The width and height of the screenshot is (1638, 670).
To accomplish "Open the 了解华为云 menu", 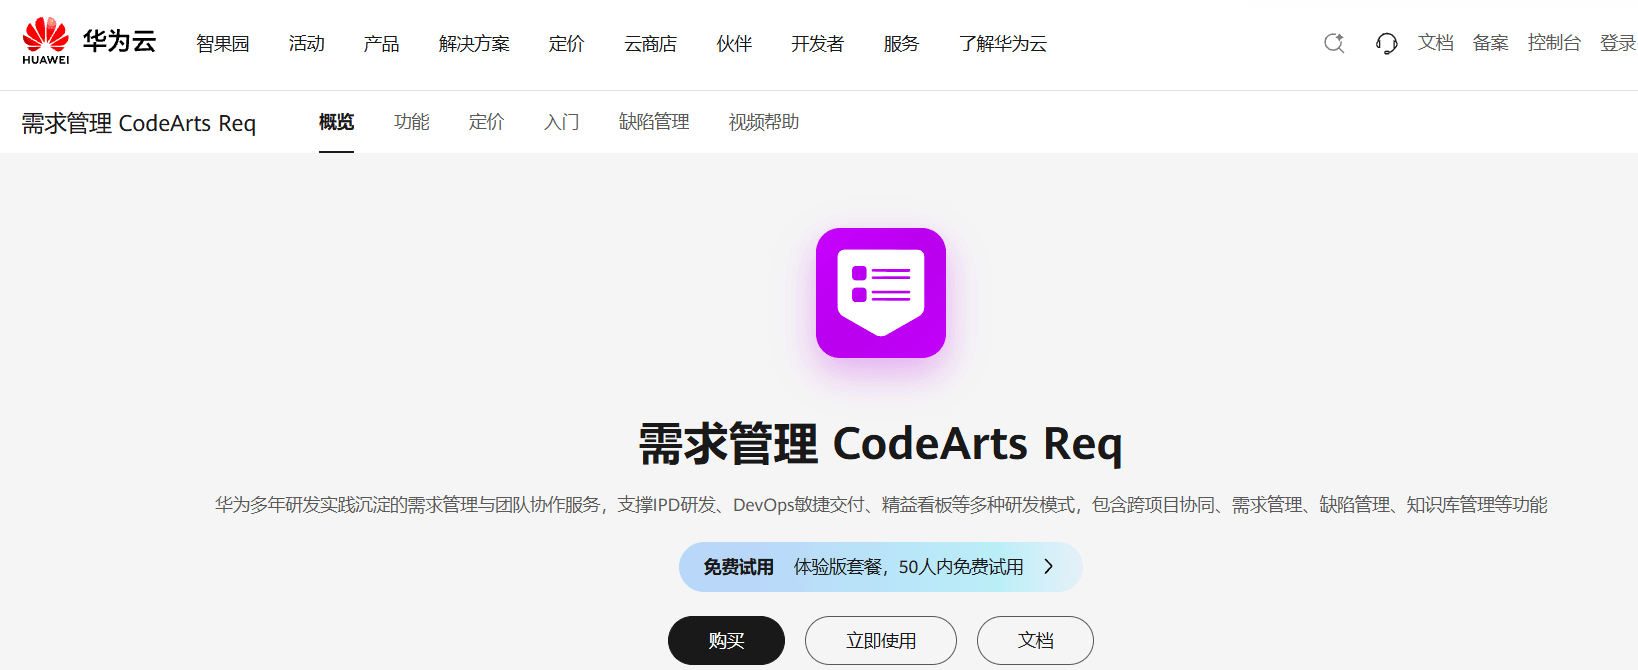I will [1003, 44].
